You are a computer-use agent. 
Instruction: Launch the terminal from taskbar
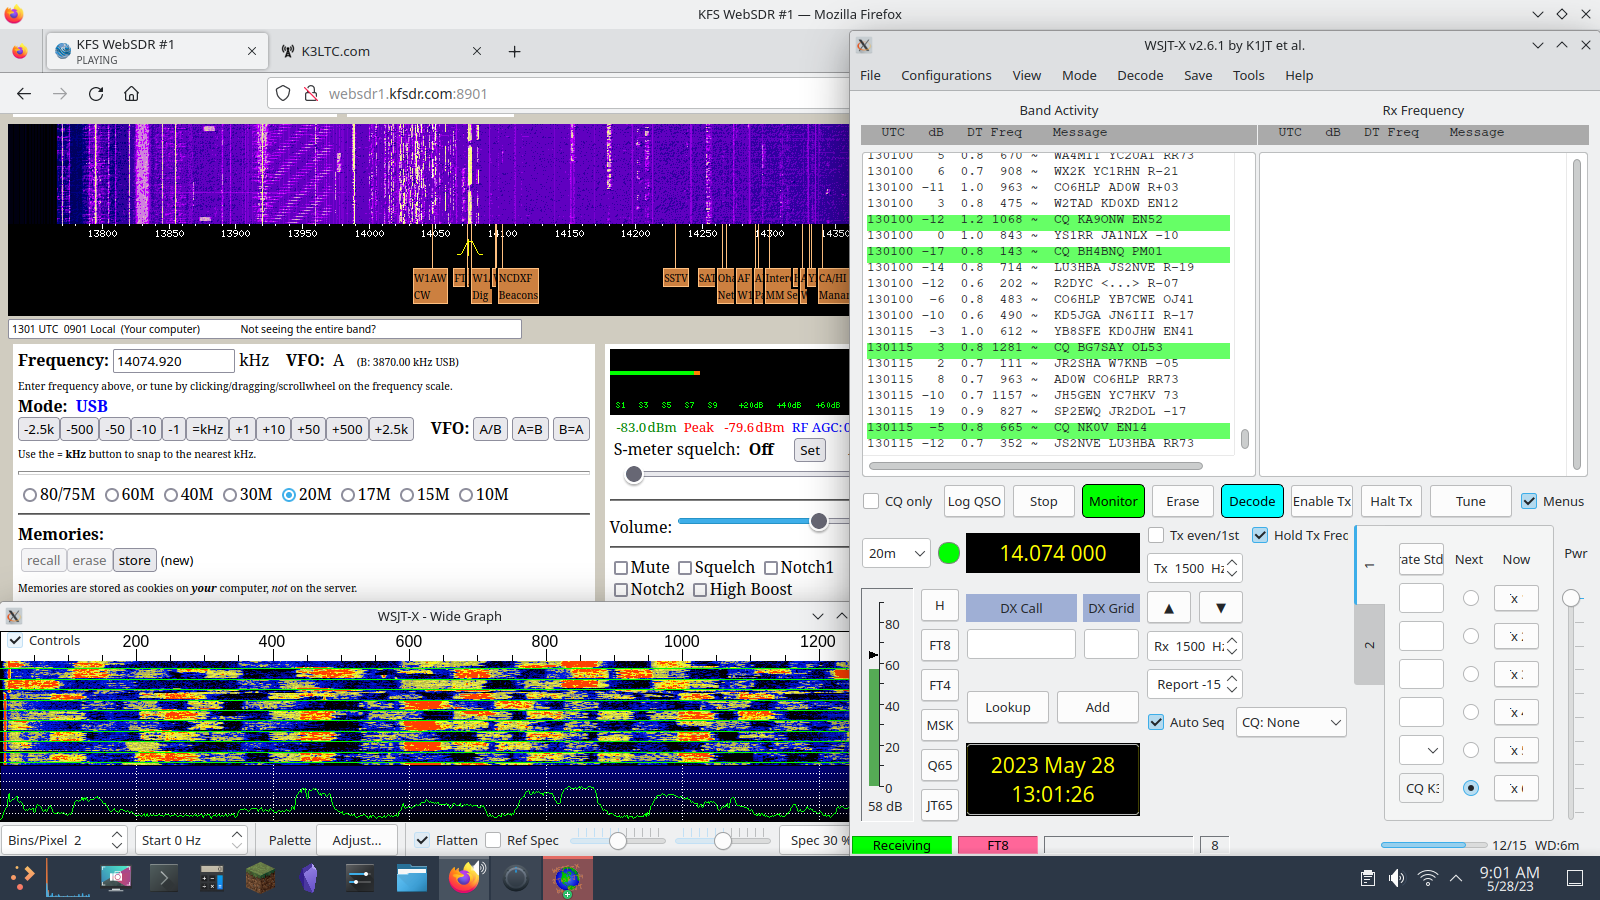tap(164, 878)
